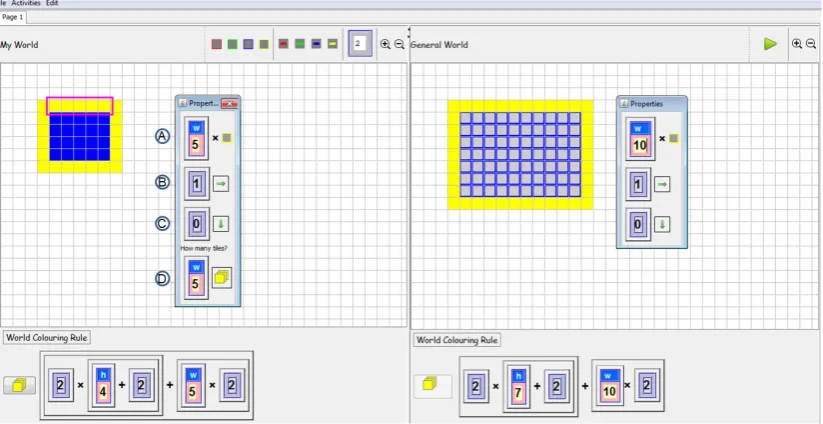Click the move-down value 0 in My World Properties
This screenshot has width=823, height=424.
[x=197, y=224]
